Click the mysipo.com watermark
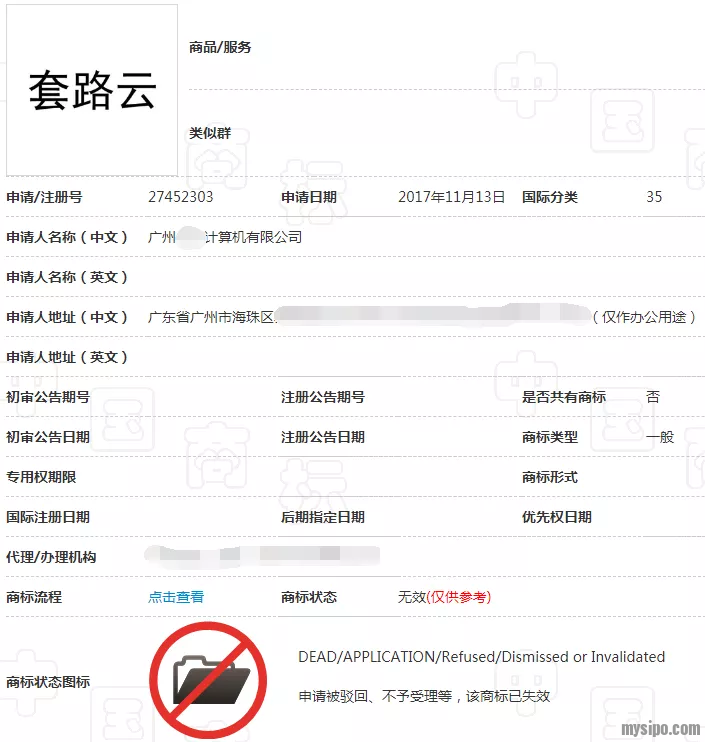This screenshot has width=705, height=742. pyautogui.click(x=661, y=729)
